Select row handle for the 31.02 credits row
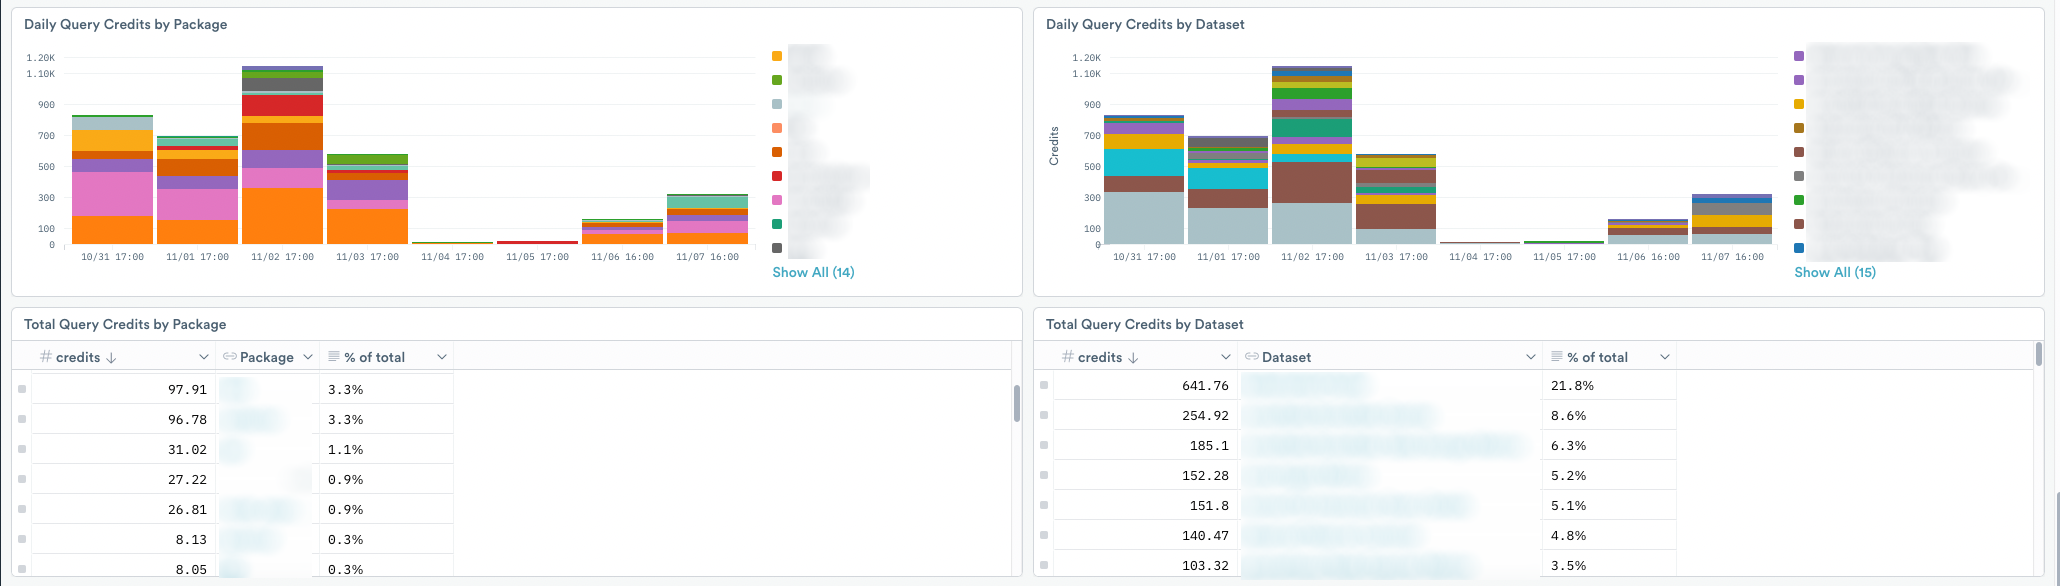The width and height of the screenshot is (2060, 586). (x=22, y=449)
